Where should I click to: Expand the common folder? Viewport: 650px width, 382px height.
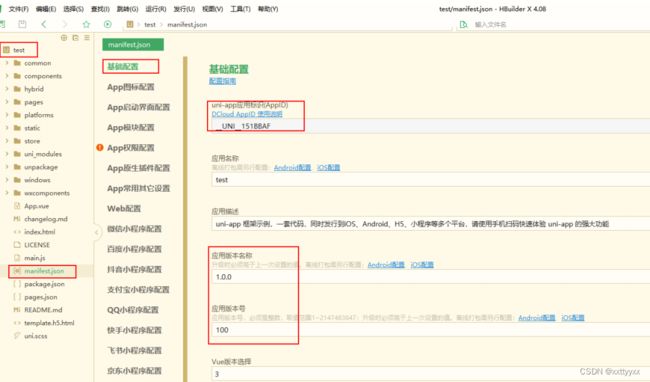pyautogui.click(x=7, y=63)
